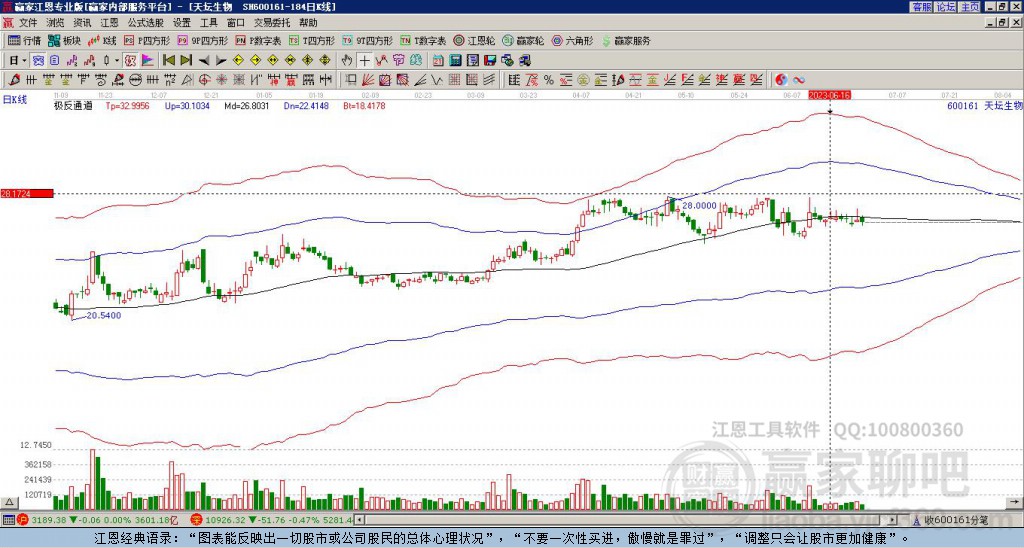The width and height of the screenshot is (1024, 548).
Task: Click the horizontal scrollbar left arrow
Action: (x=359, y=520)
